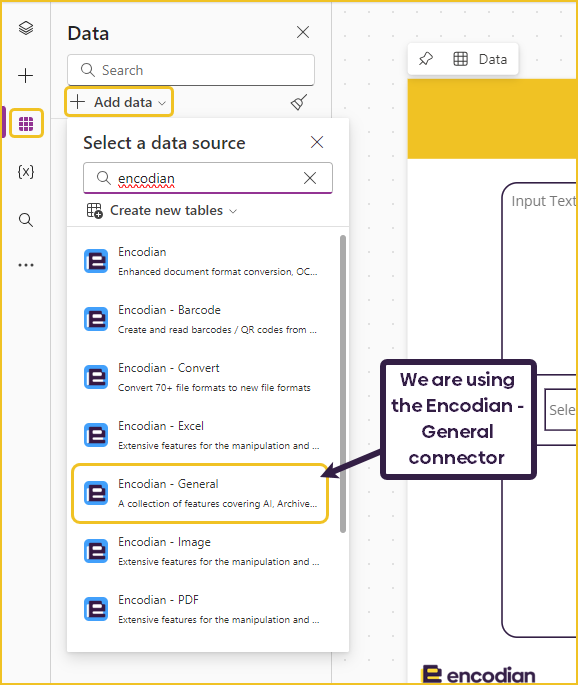Open the Data grid icon in sidebar
This screenshot has width=578, height=685.
point(26,124)
